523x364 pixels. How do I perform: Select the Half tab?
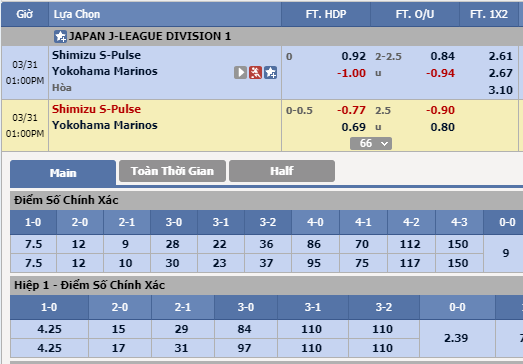coord(282,171)
